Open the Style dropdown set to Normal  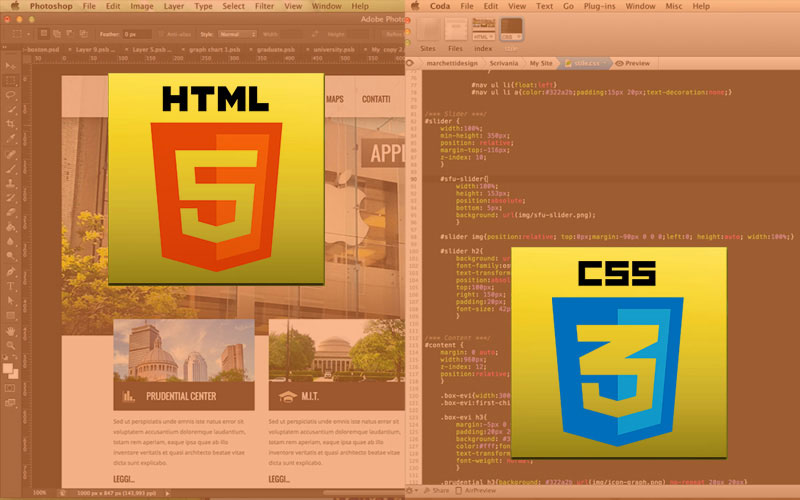tap(237, 34)
